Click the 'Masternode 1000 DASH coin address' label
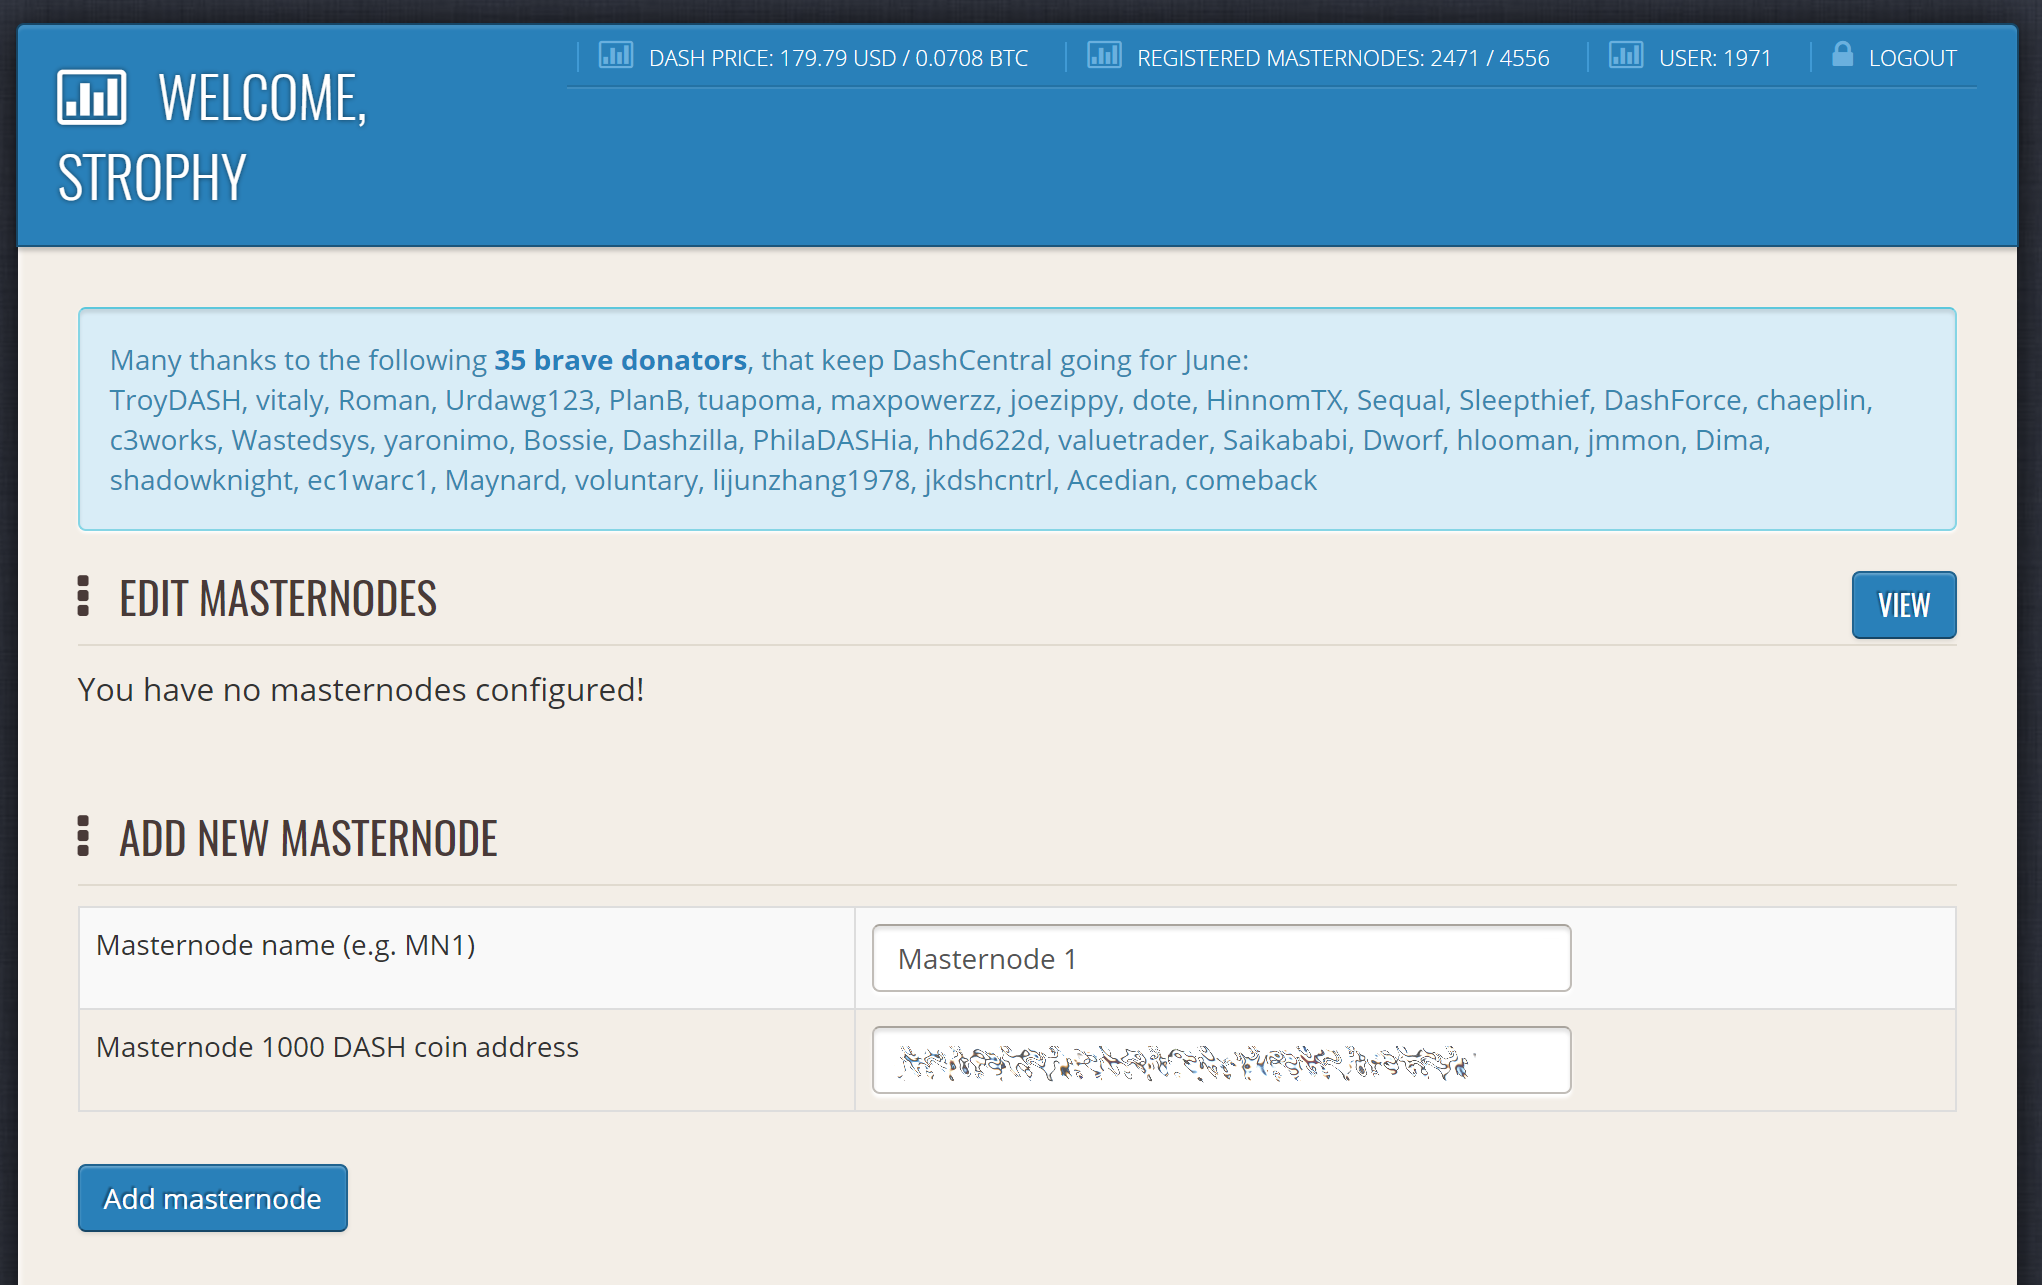The height and width of the screenshot is (1285, 2042). 337,1047
